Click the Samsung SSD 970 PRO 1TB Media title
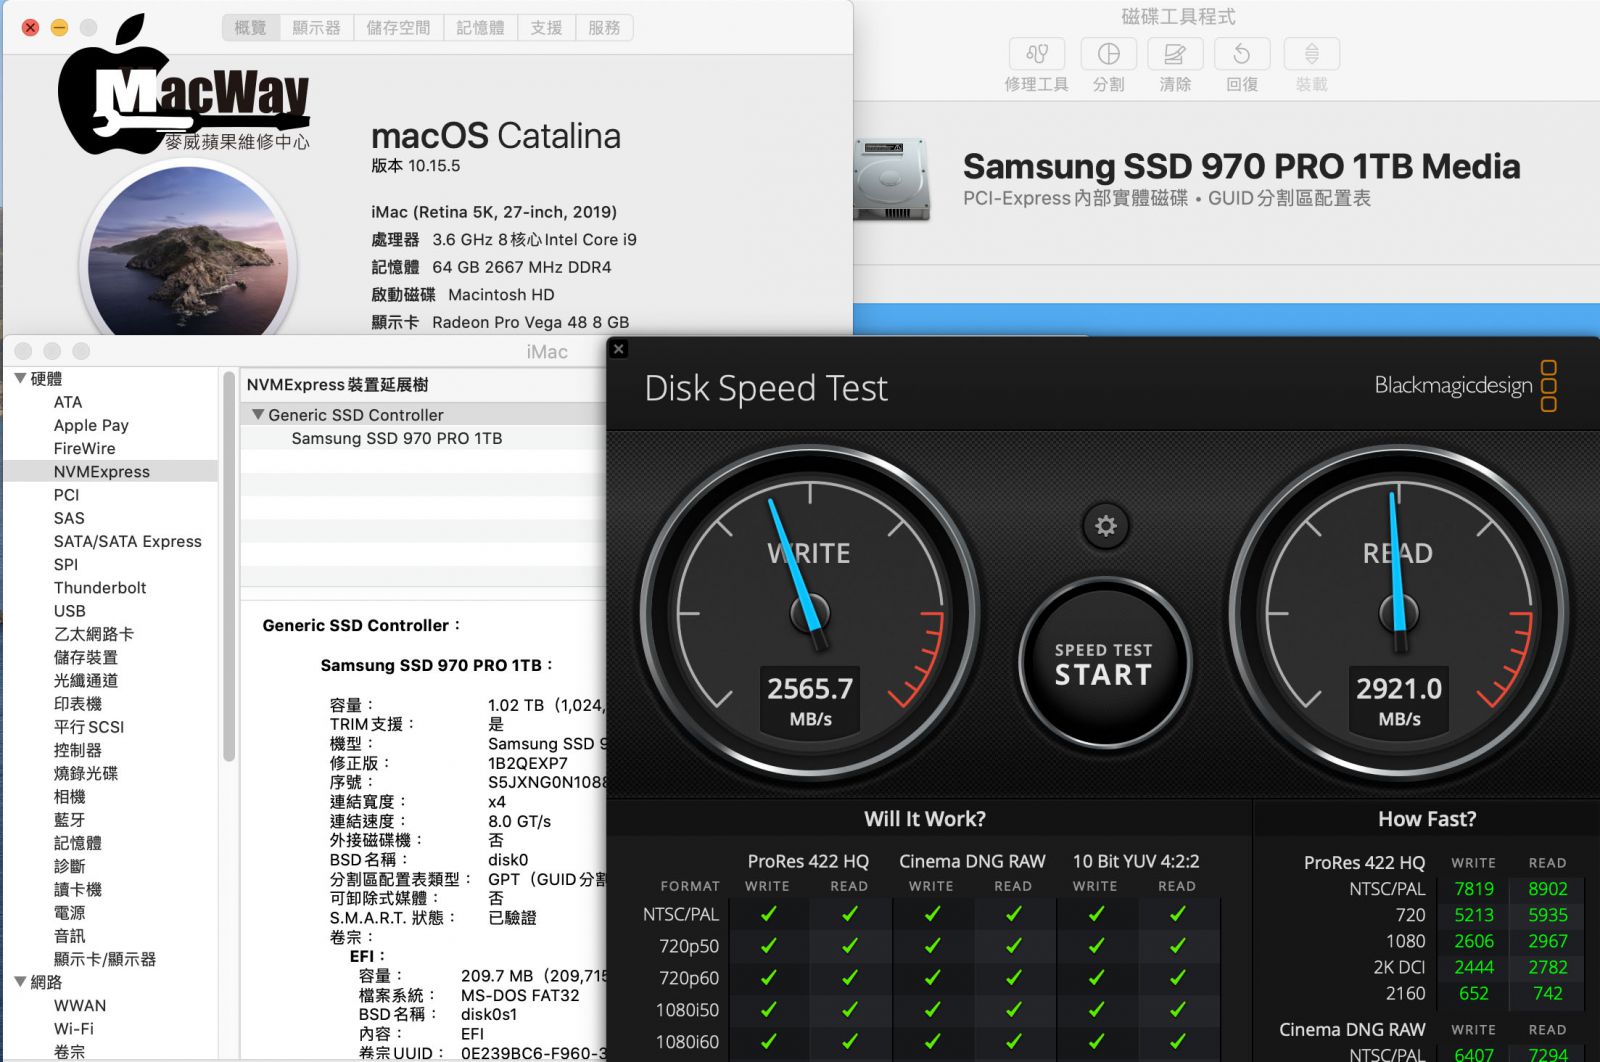The width and height of the screenshot is (1600, 1062). tap(1241, 166)
